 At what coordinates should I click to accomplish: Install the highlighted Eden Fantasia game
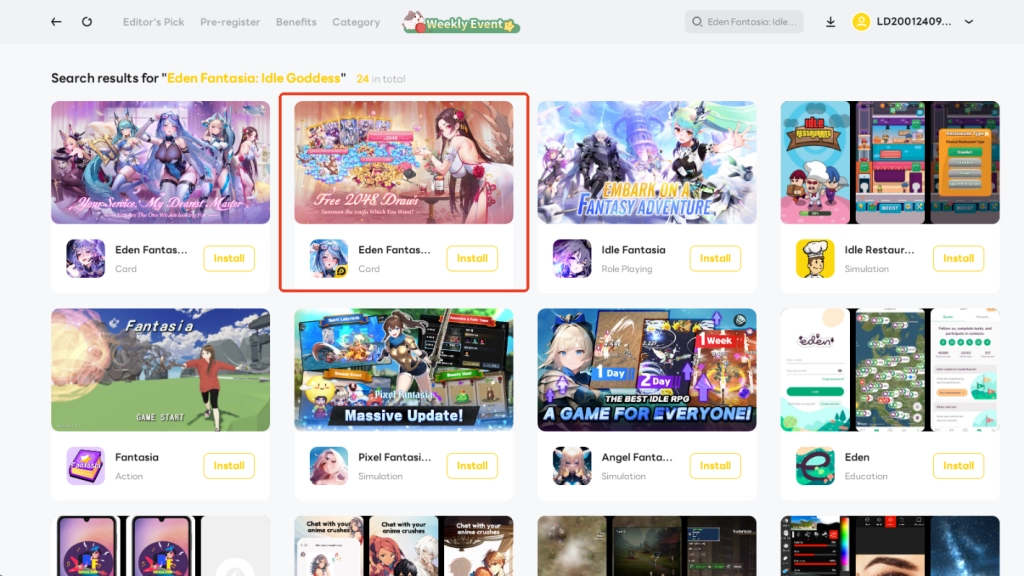tap(471, 258)
